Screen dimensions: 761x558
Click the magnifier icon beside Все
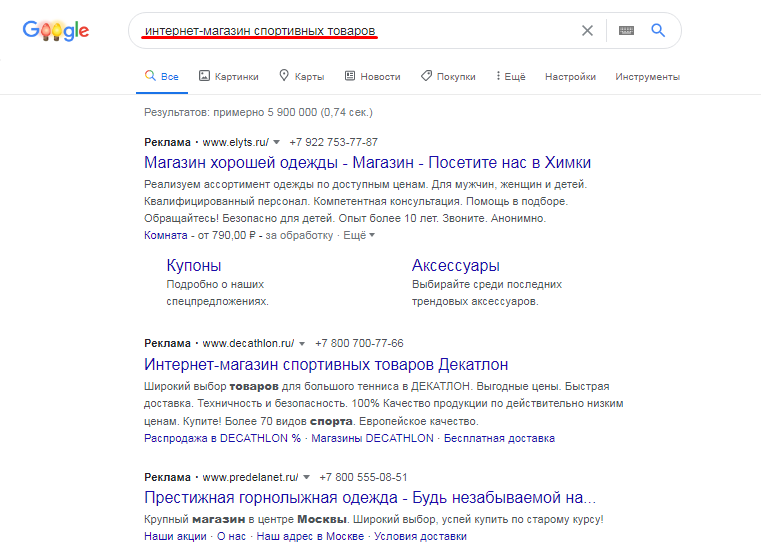(150, 76)
